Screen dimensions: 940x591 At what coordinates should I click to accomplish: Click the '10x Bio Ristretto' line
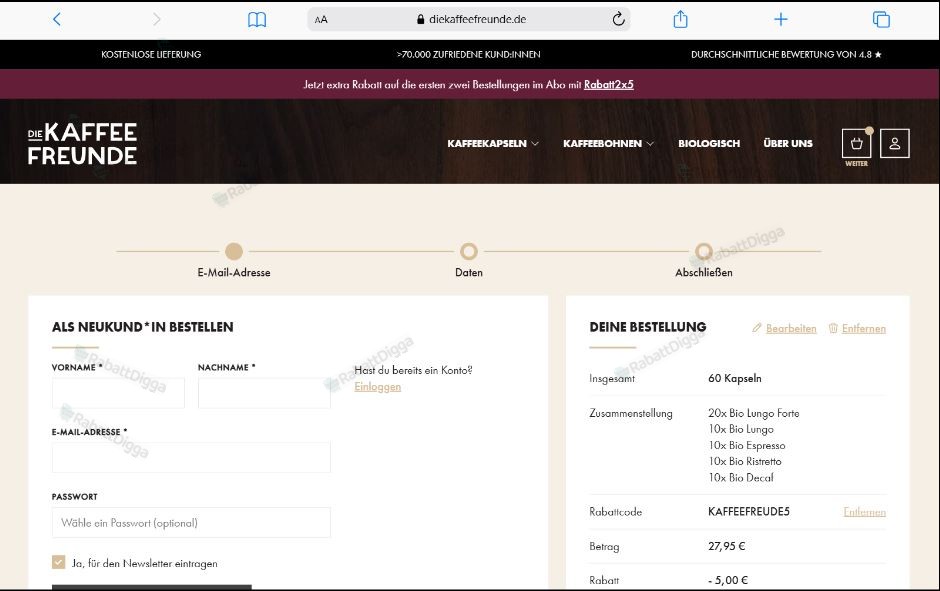point(745,462)
